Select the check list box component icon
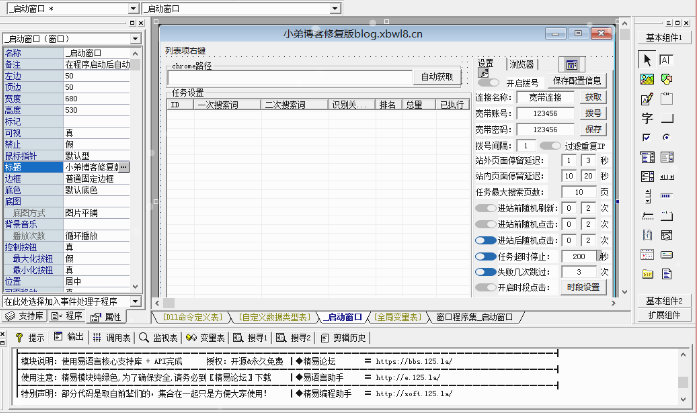Image resolution: width=697 pixels, height=413 pixels. point(647,176)
